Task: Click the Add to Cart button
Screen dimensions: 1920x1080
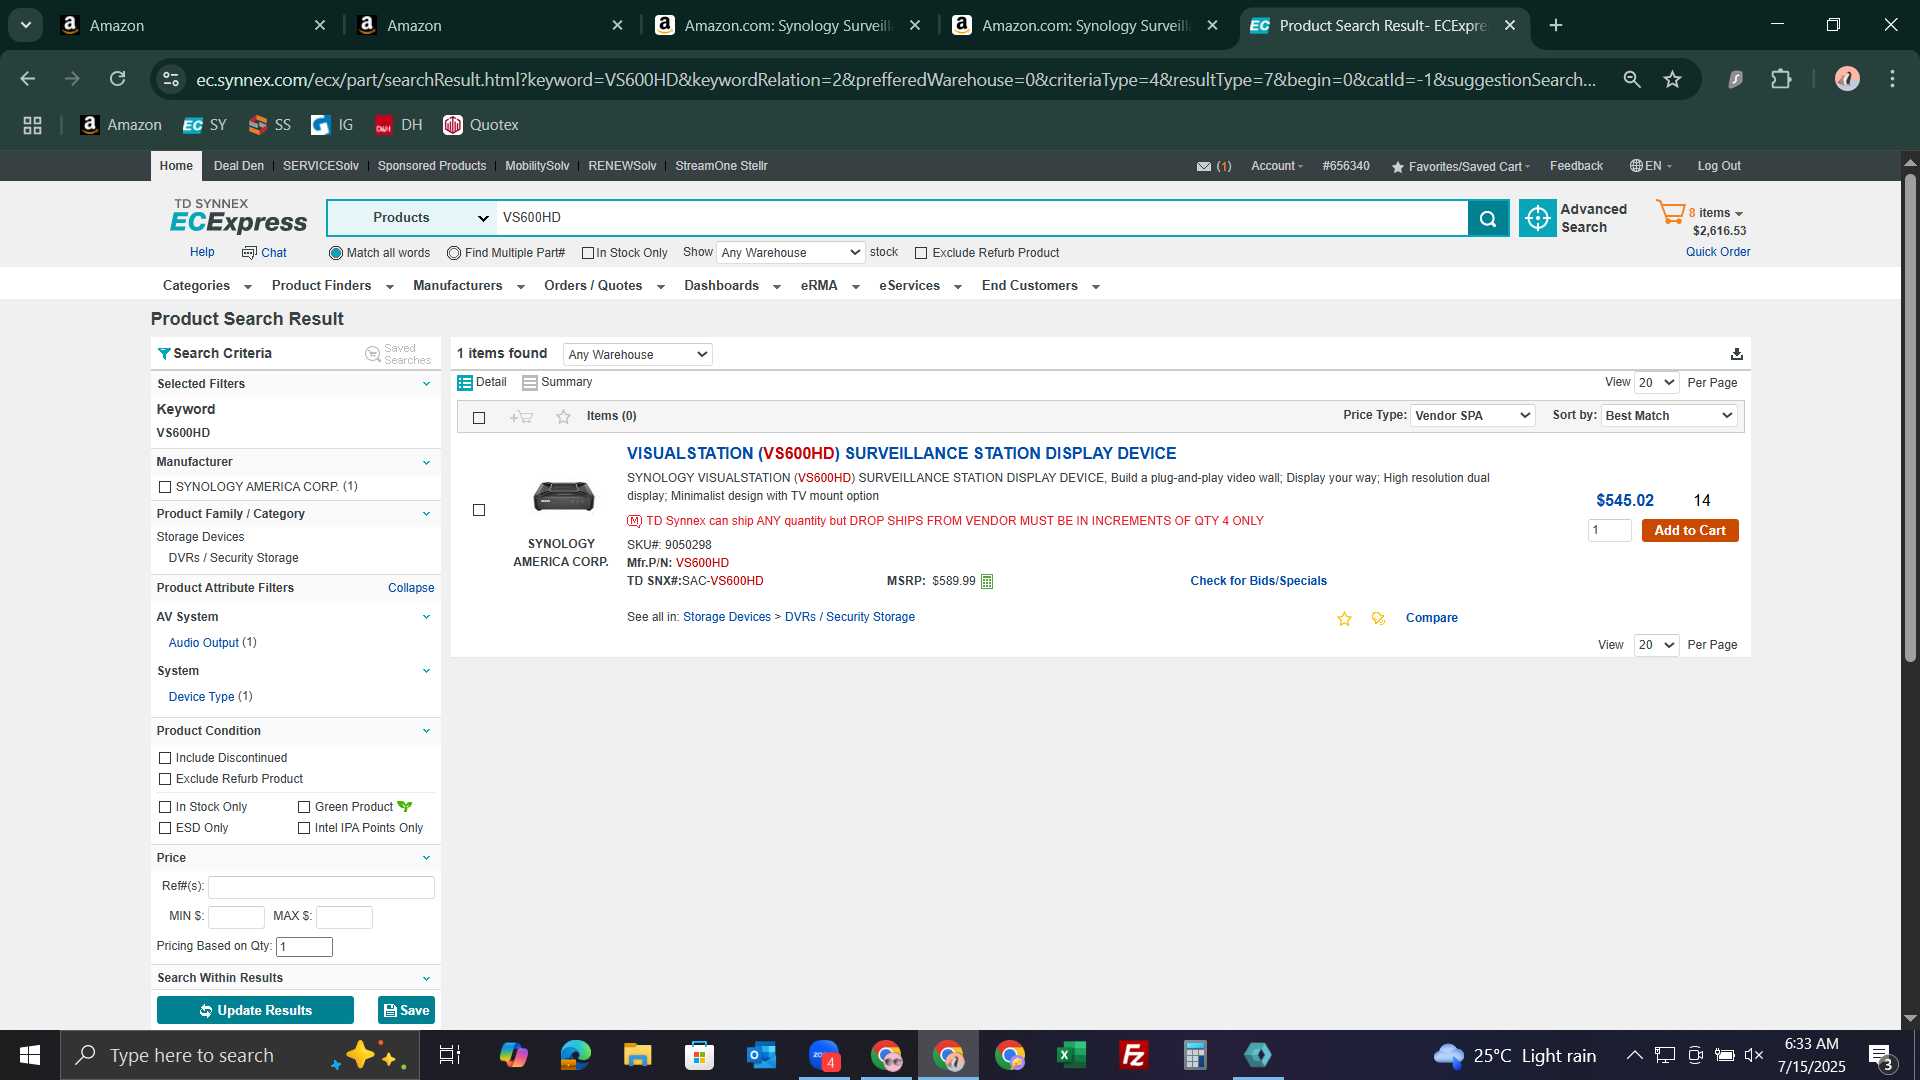Action: click(x=1690, y=531)
